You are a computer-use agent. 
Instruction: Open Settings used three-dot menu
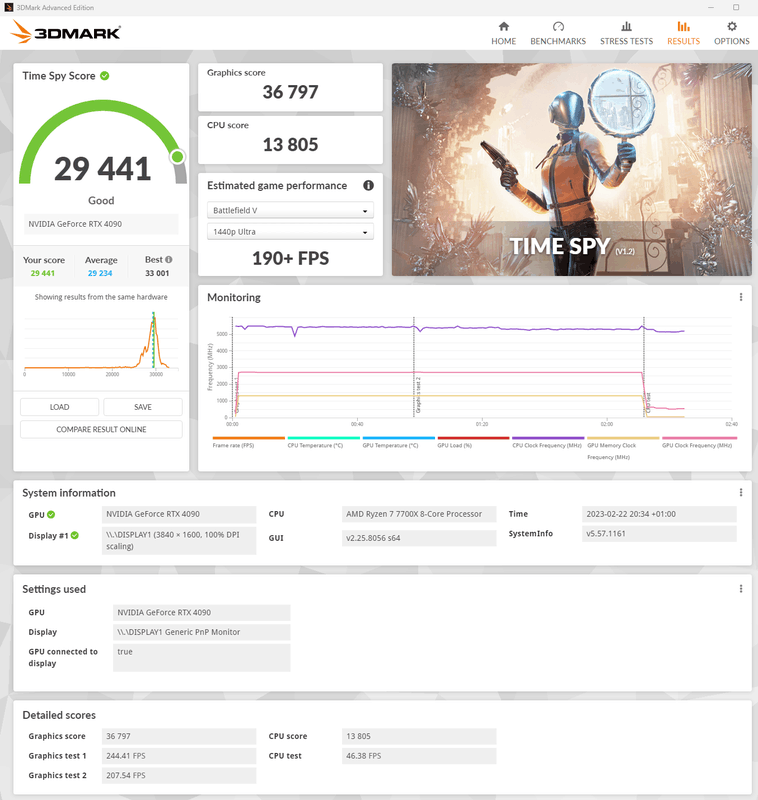(741, 589)
